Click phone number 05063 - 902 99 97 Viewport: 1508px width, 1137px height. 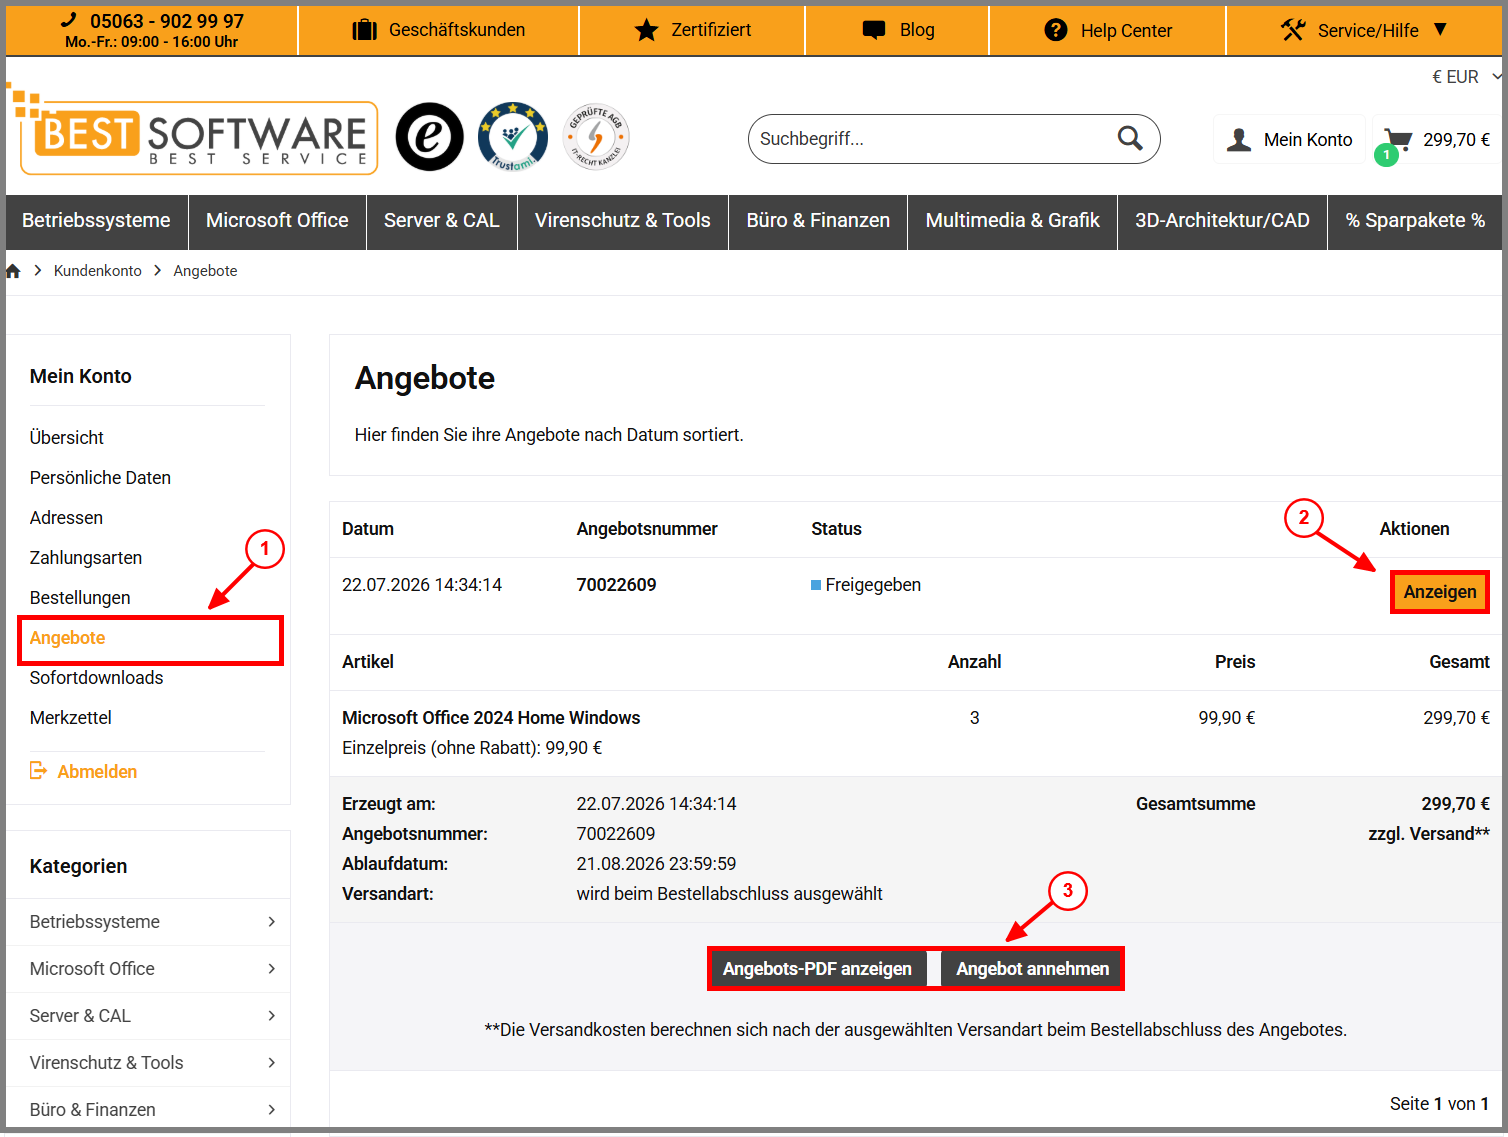coord(167,21)
